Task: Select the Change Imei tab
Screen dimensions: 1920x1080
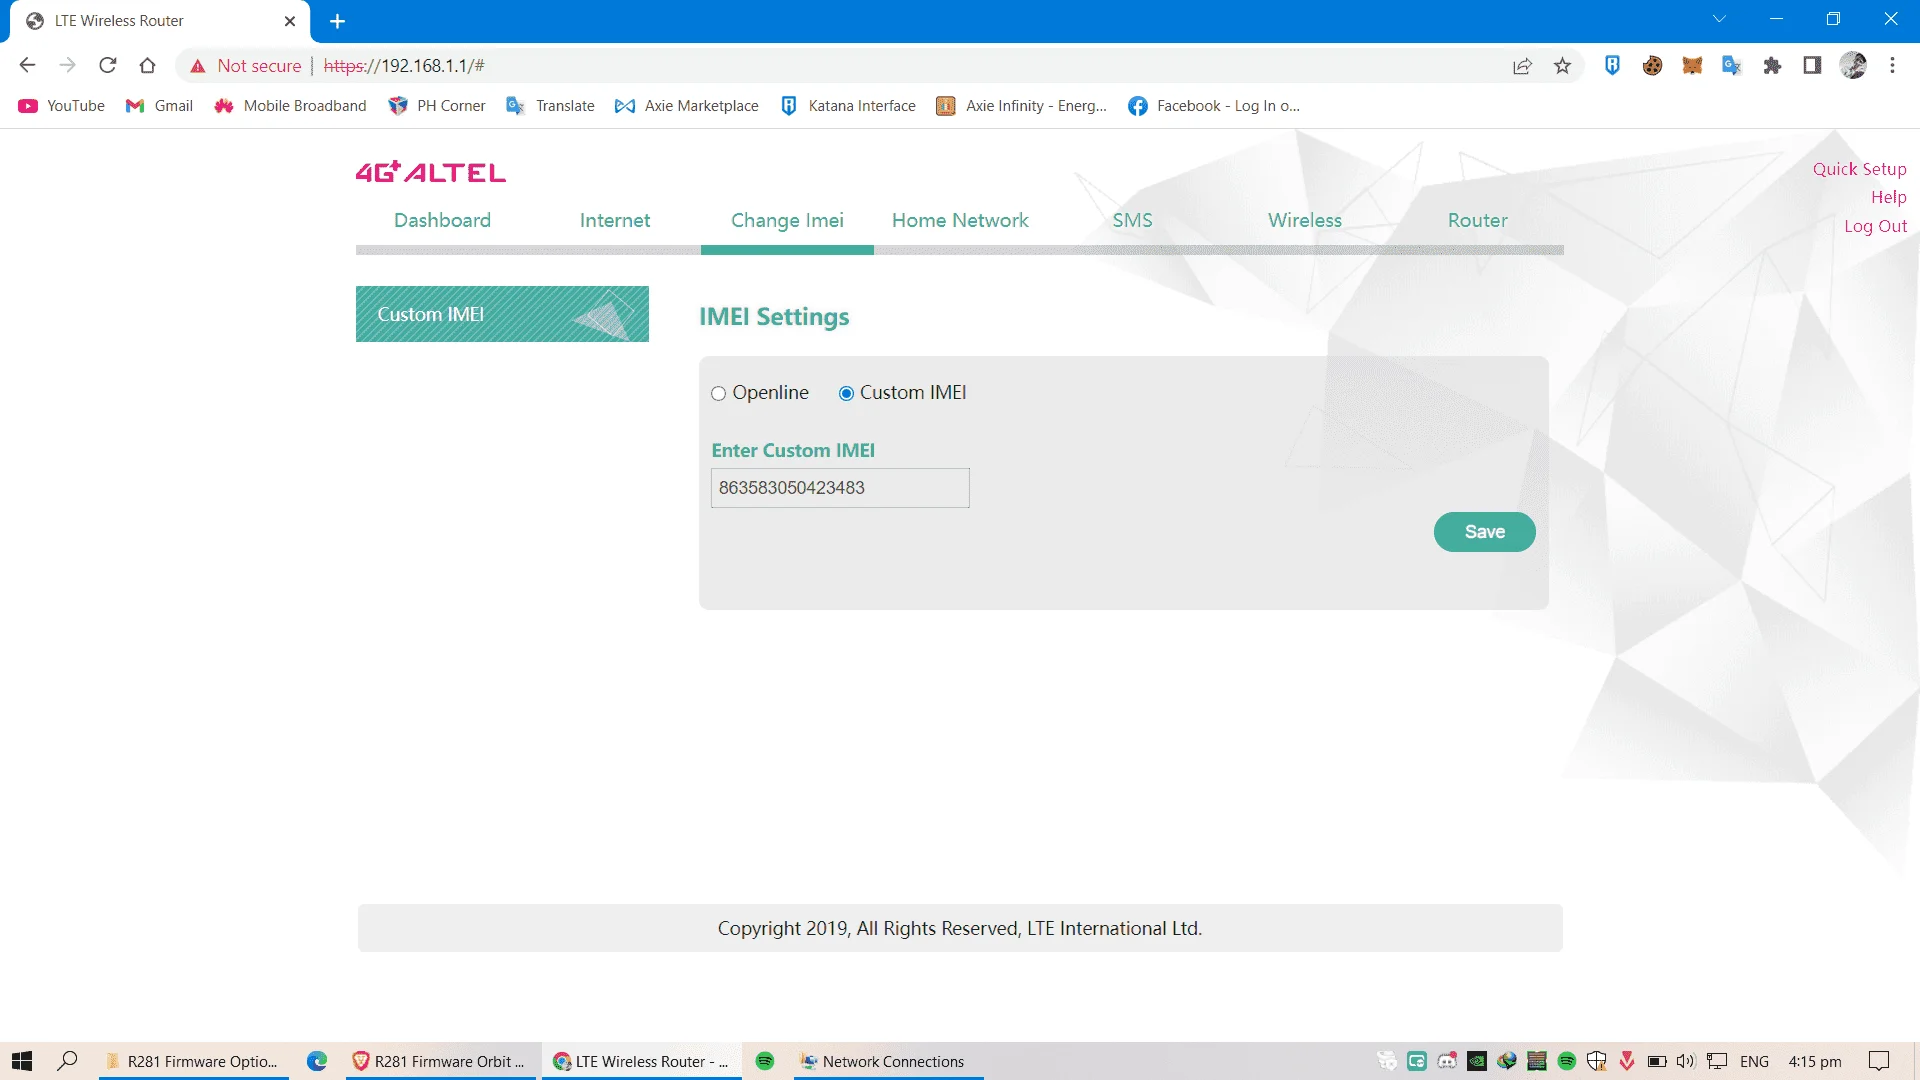Action: (787, 221)
